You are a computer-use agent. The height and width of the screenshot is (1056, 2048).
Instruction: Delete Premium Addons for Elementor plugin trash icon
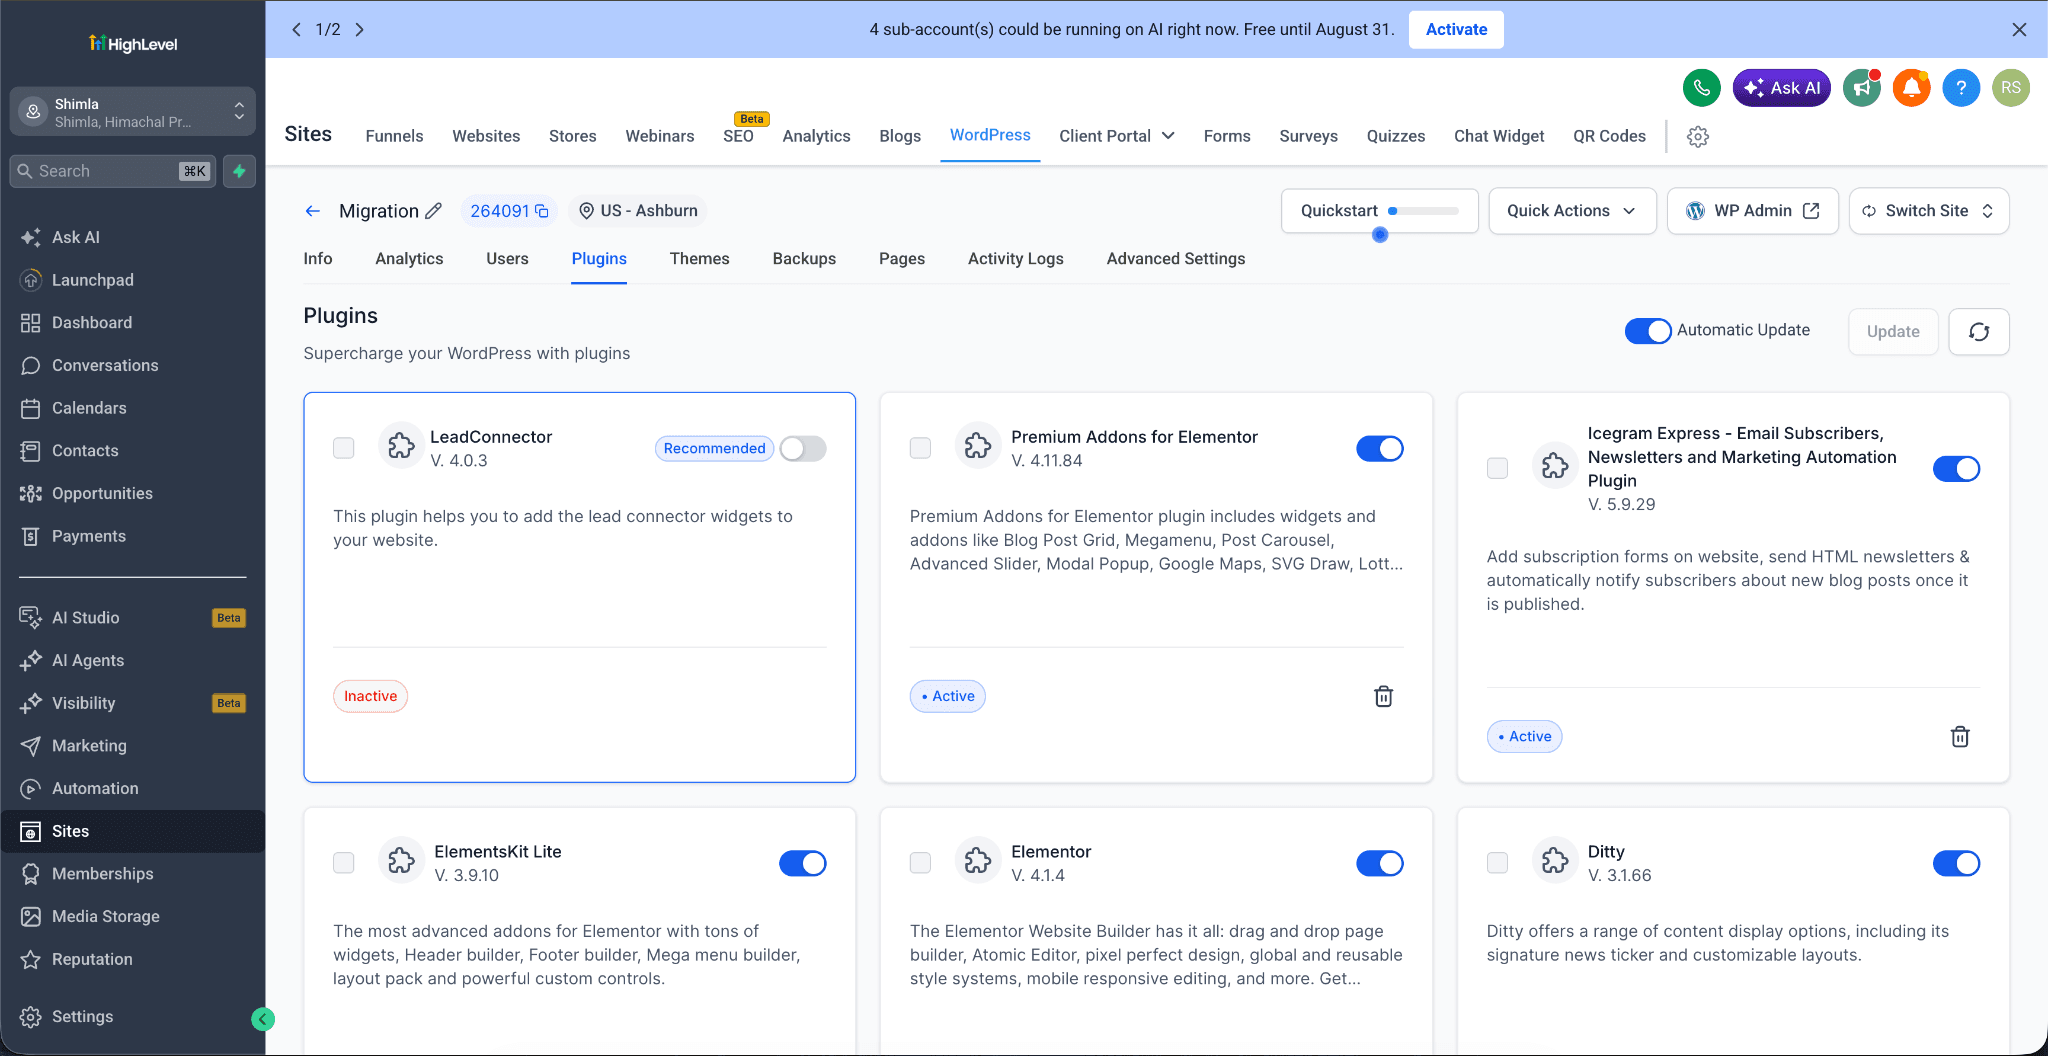click(x=1384, y=696)
